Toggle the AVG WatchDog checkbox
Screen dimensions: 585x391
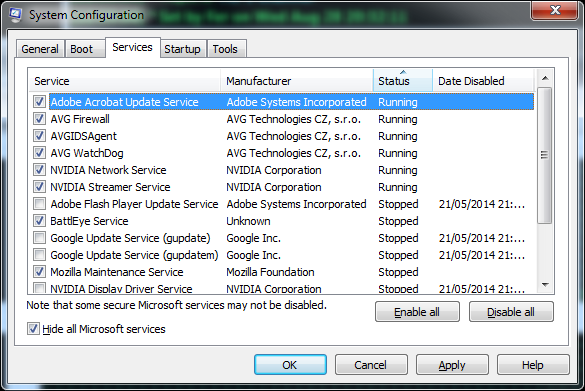(40, 153)
